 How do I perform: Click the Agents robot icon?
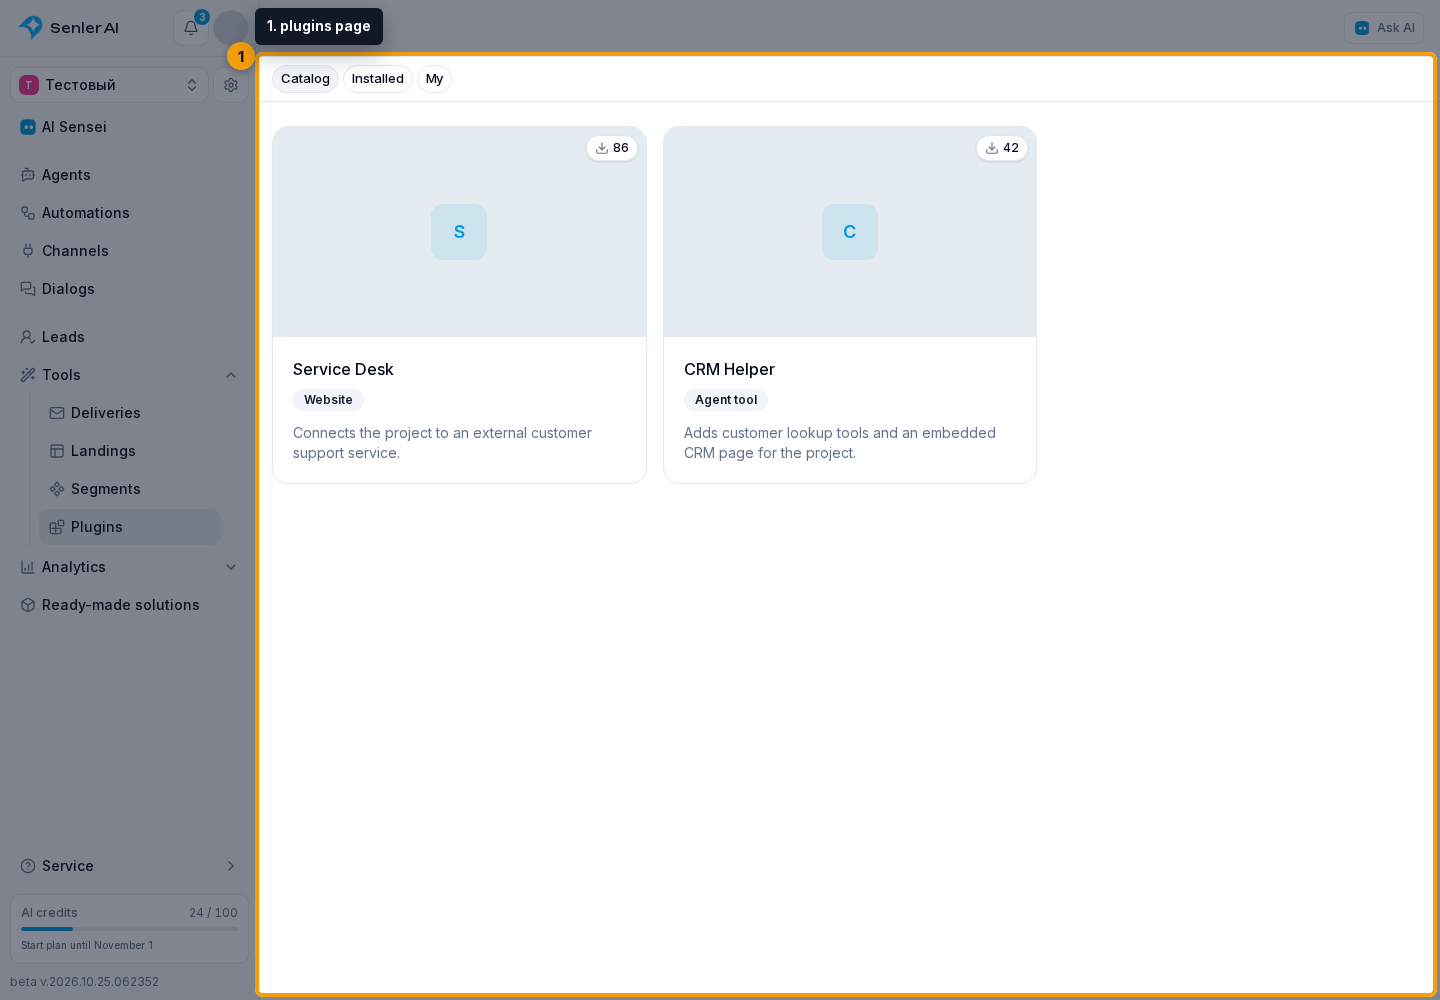[x=28, y=175]
